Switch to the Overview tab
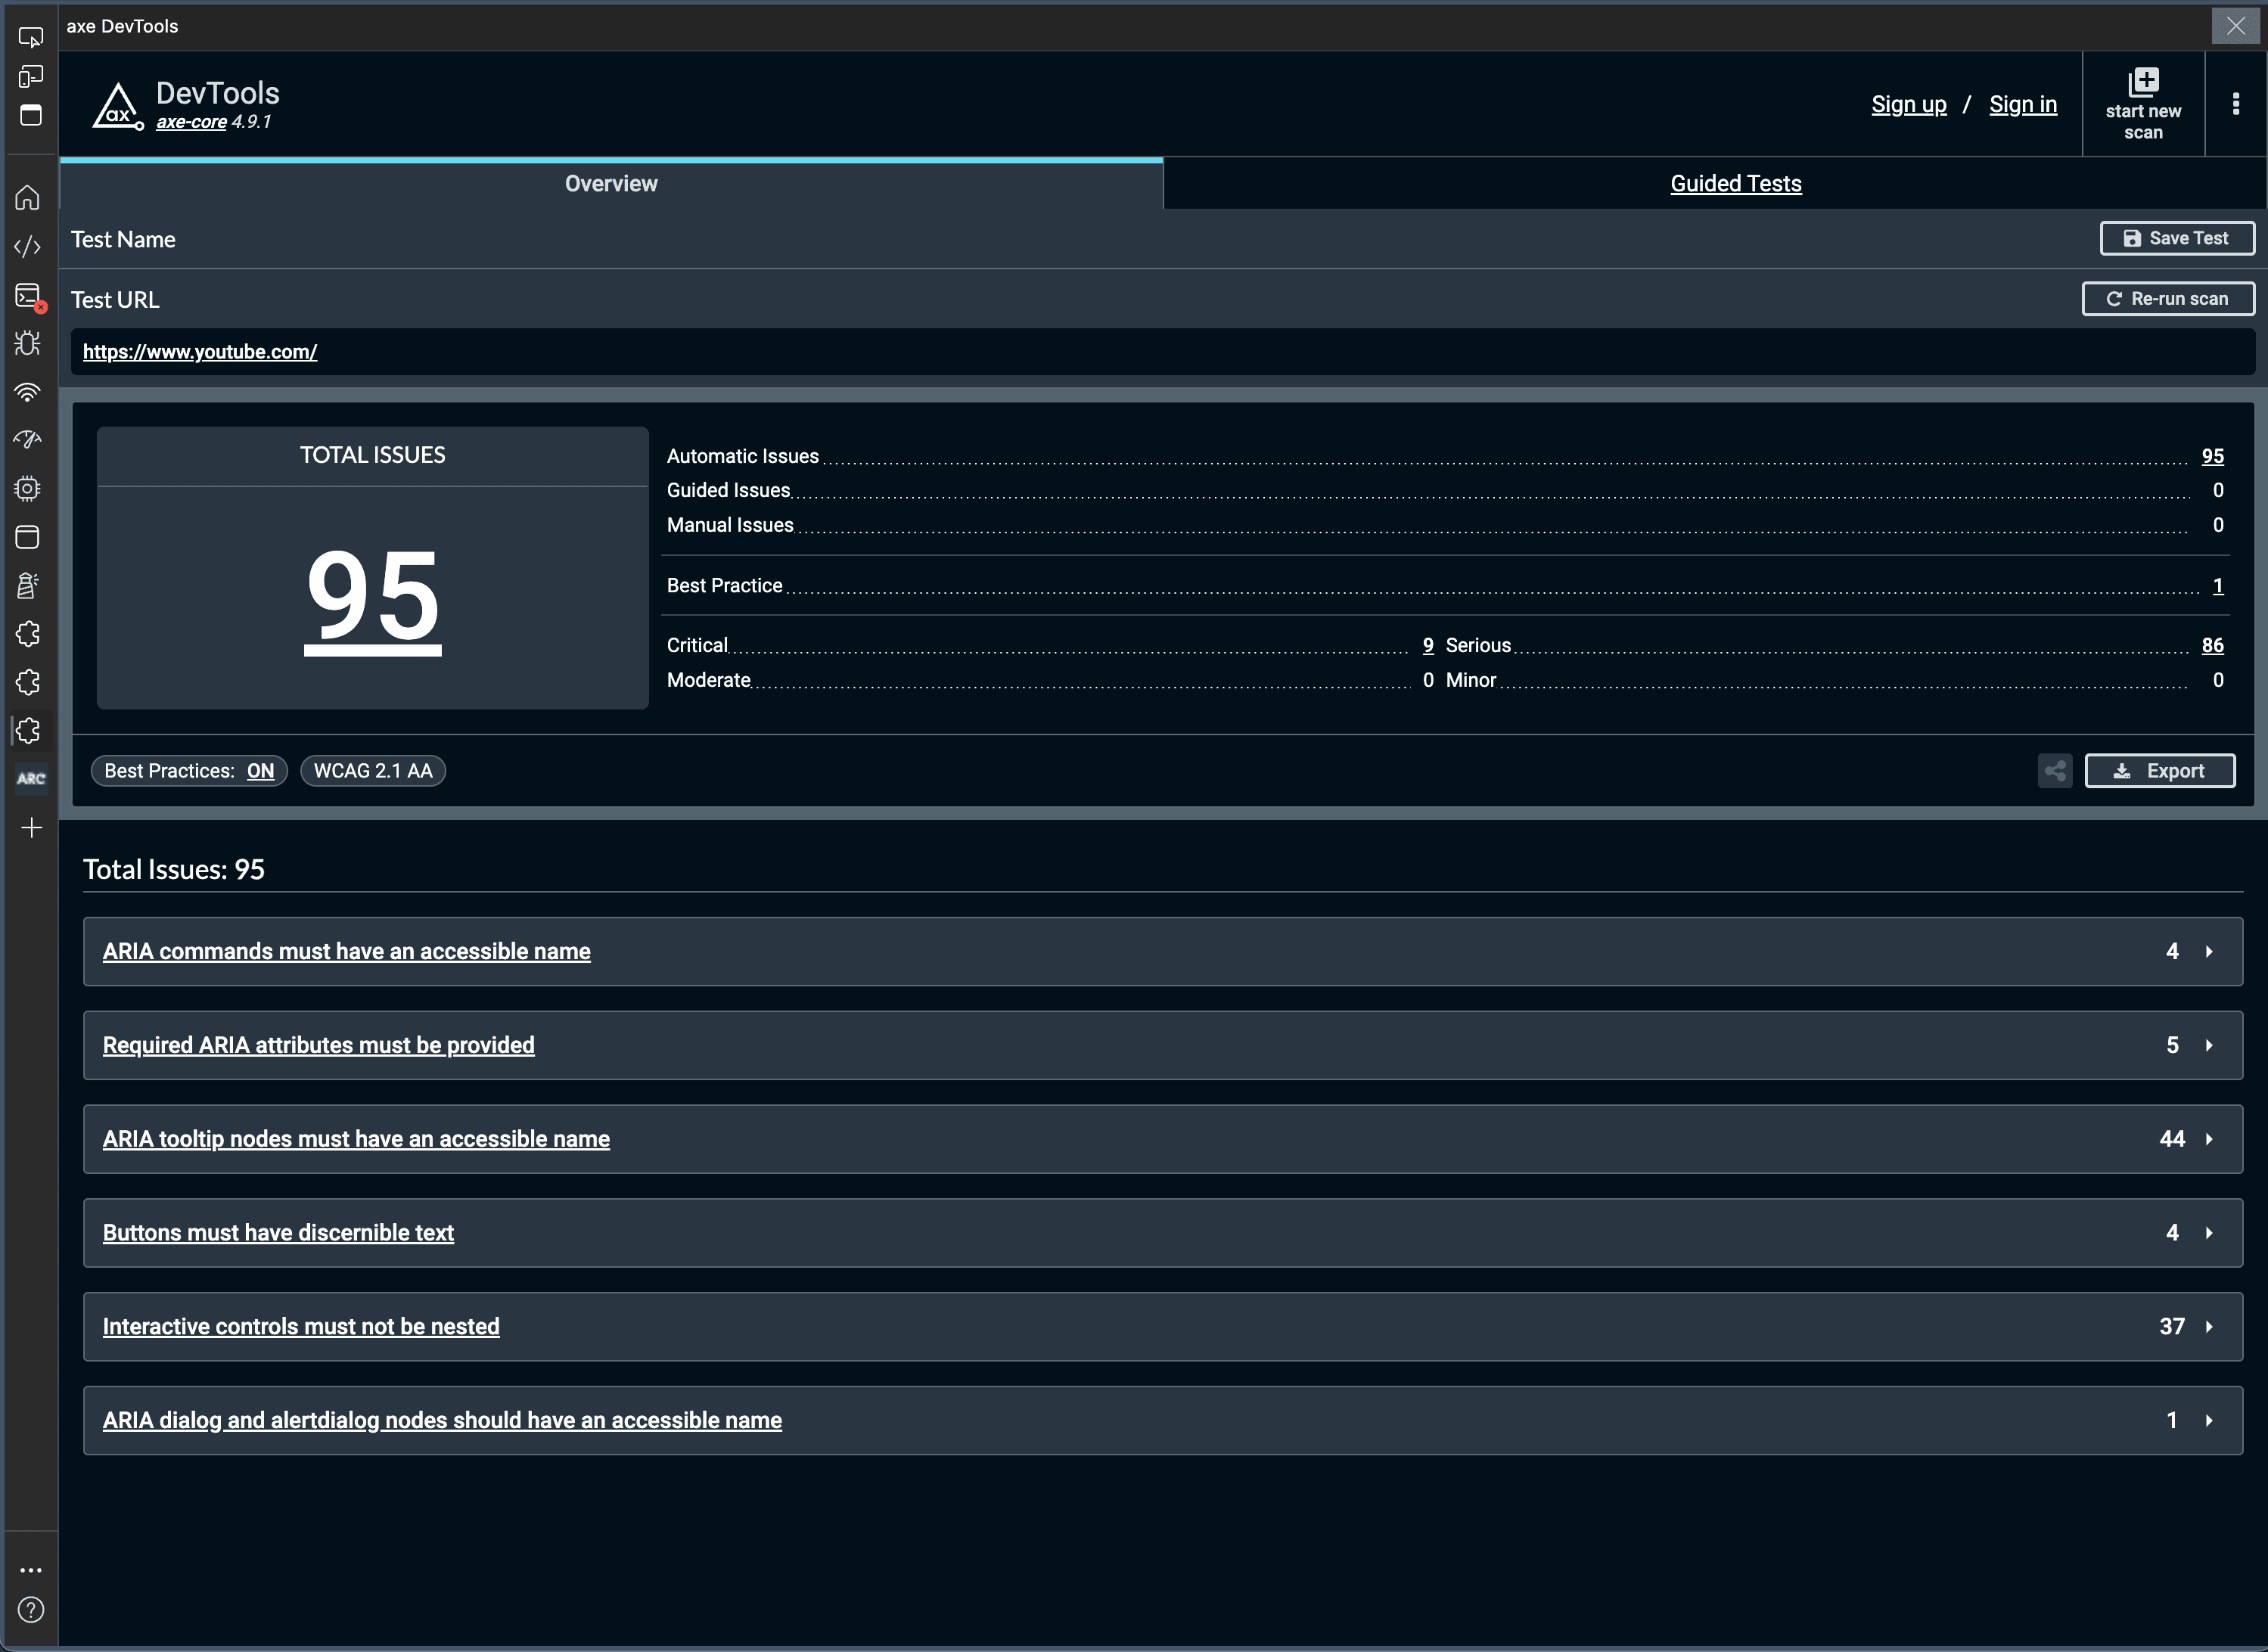This screenshot has height=1652, width=2268. 611,183
